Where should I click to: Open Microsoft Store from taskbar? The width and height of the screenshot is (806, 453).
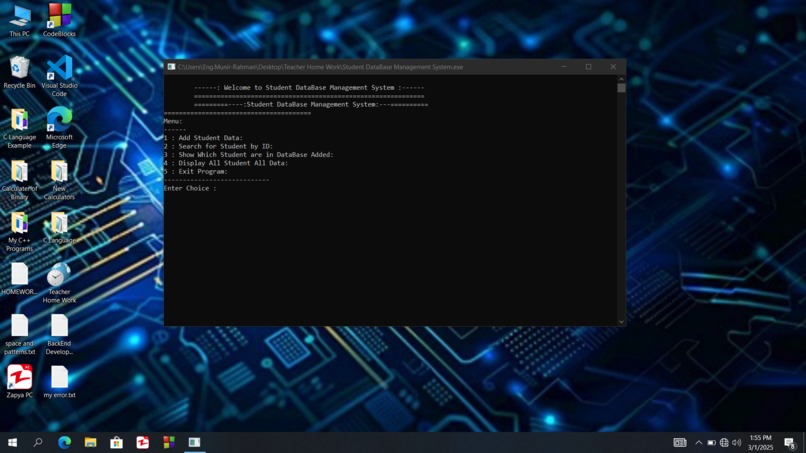point(117,442)
